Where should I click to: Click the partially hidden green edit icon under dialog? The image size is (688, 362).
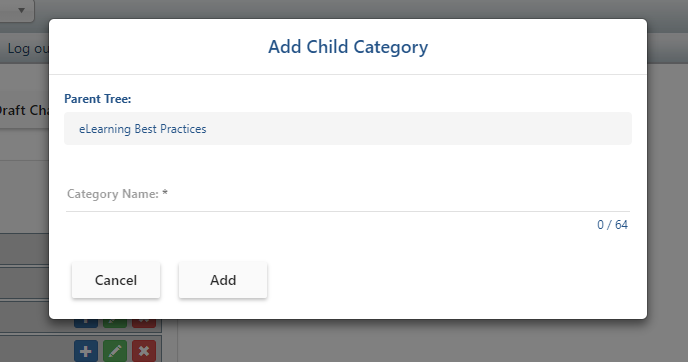(x=115, y=323)
